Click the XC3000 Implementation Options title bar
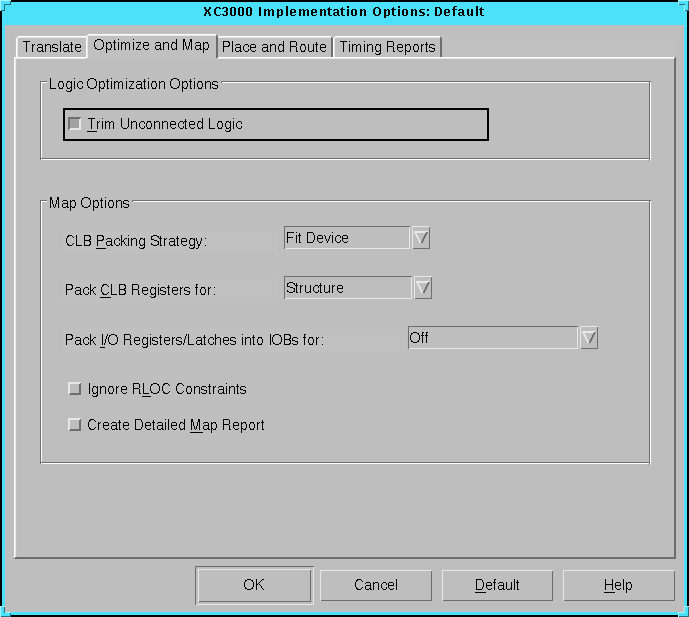The height and width of the screenshot is (617, 689). coord(344,12)
